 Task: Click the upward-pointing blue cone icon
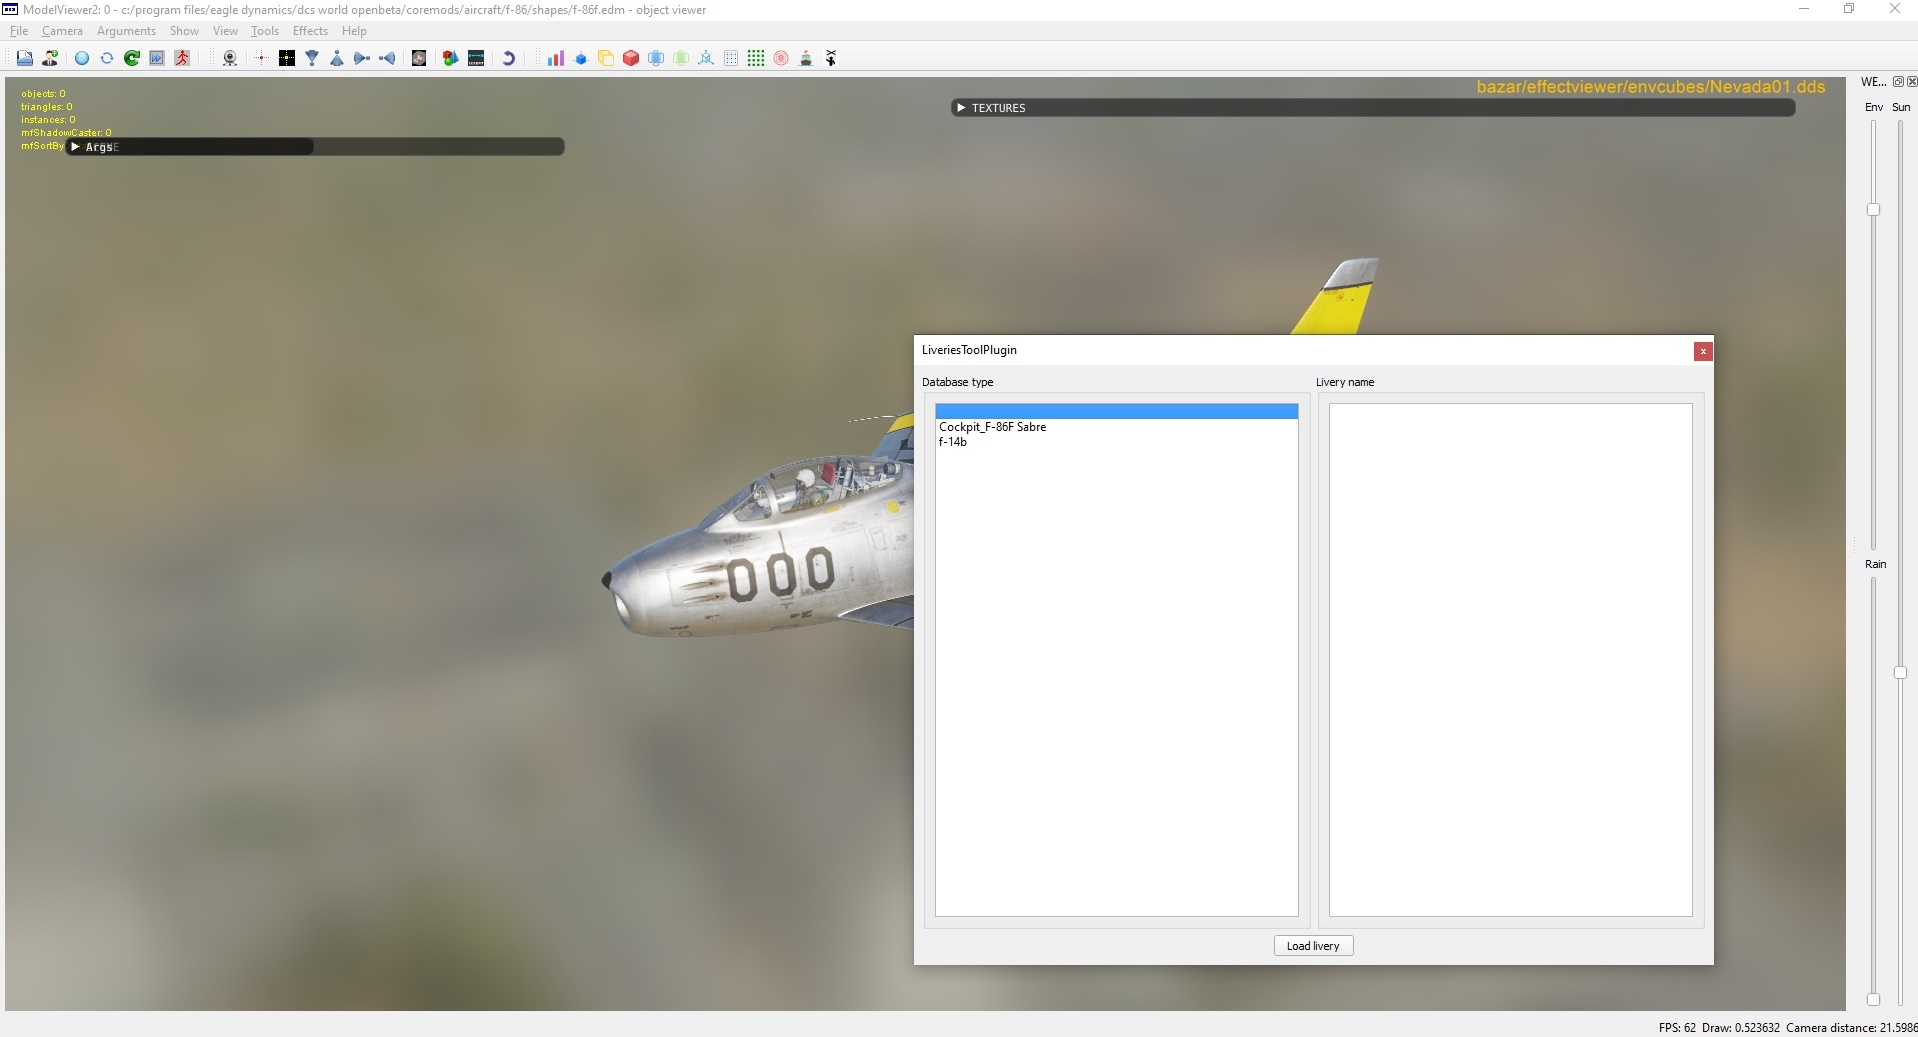pyautogui.click(x=337, y=58)
